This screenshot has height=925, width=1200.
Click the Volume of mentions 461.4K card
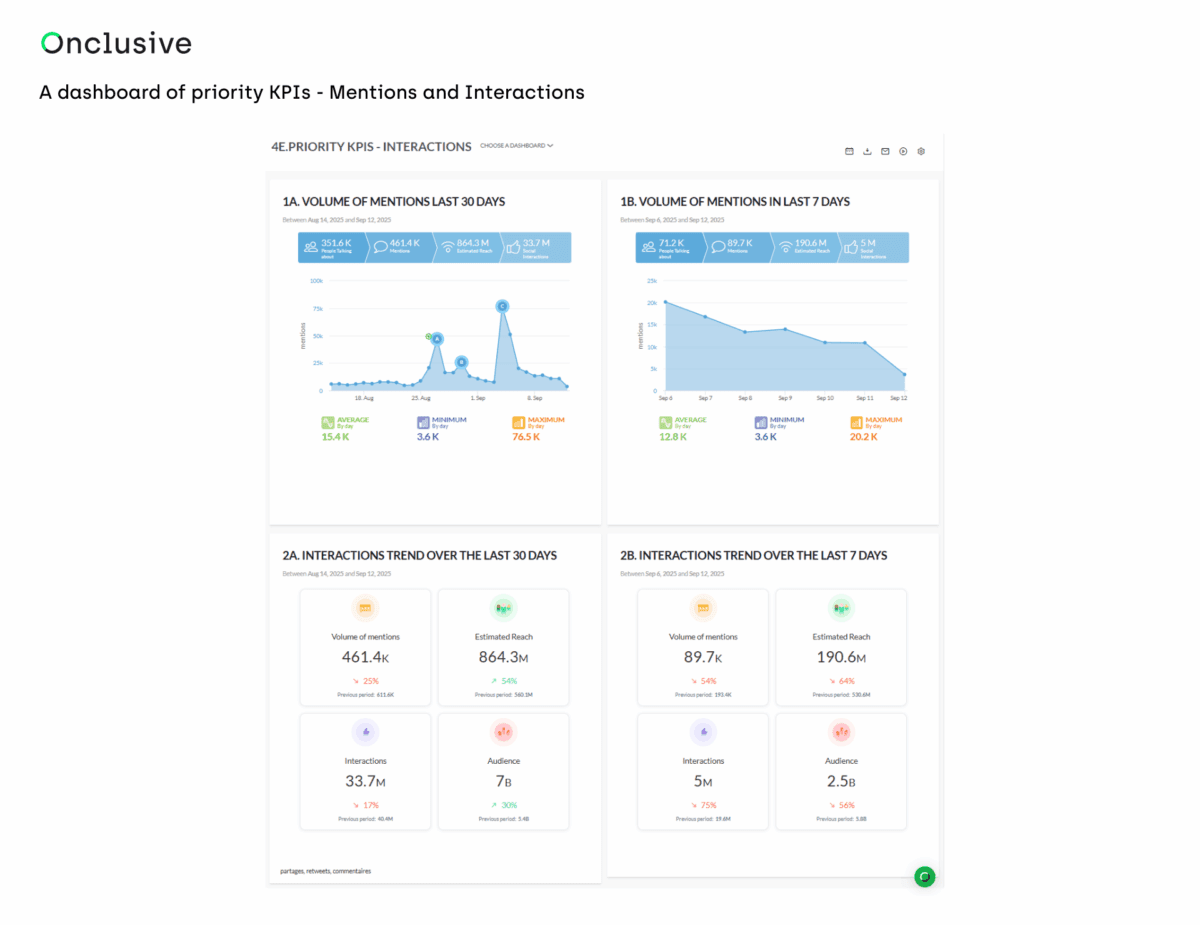[365, 647]
